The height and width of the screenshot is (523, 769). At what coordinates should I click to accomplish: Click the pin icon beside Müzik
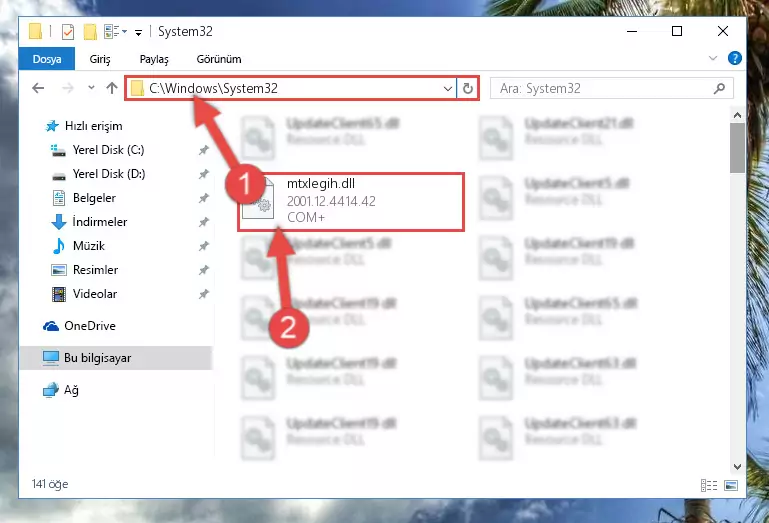tap(204, 246)
